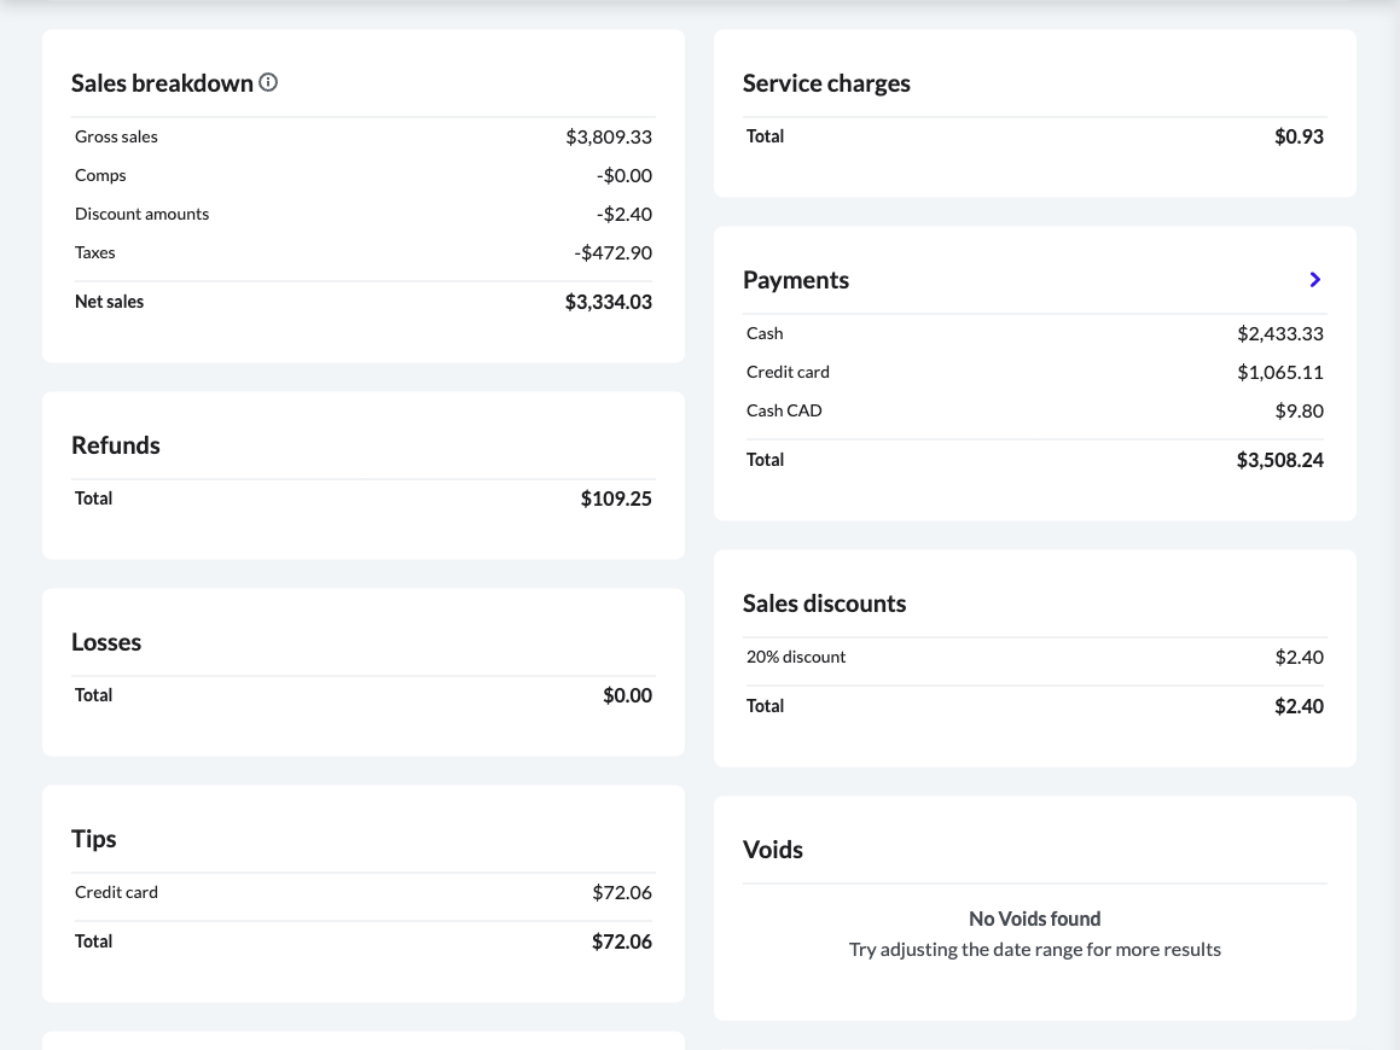Open the Payments detail view via chevron
Screen dimensions: 1400x1050
click(1316, 280)
